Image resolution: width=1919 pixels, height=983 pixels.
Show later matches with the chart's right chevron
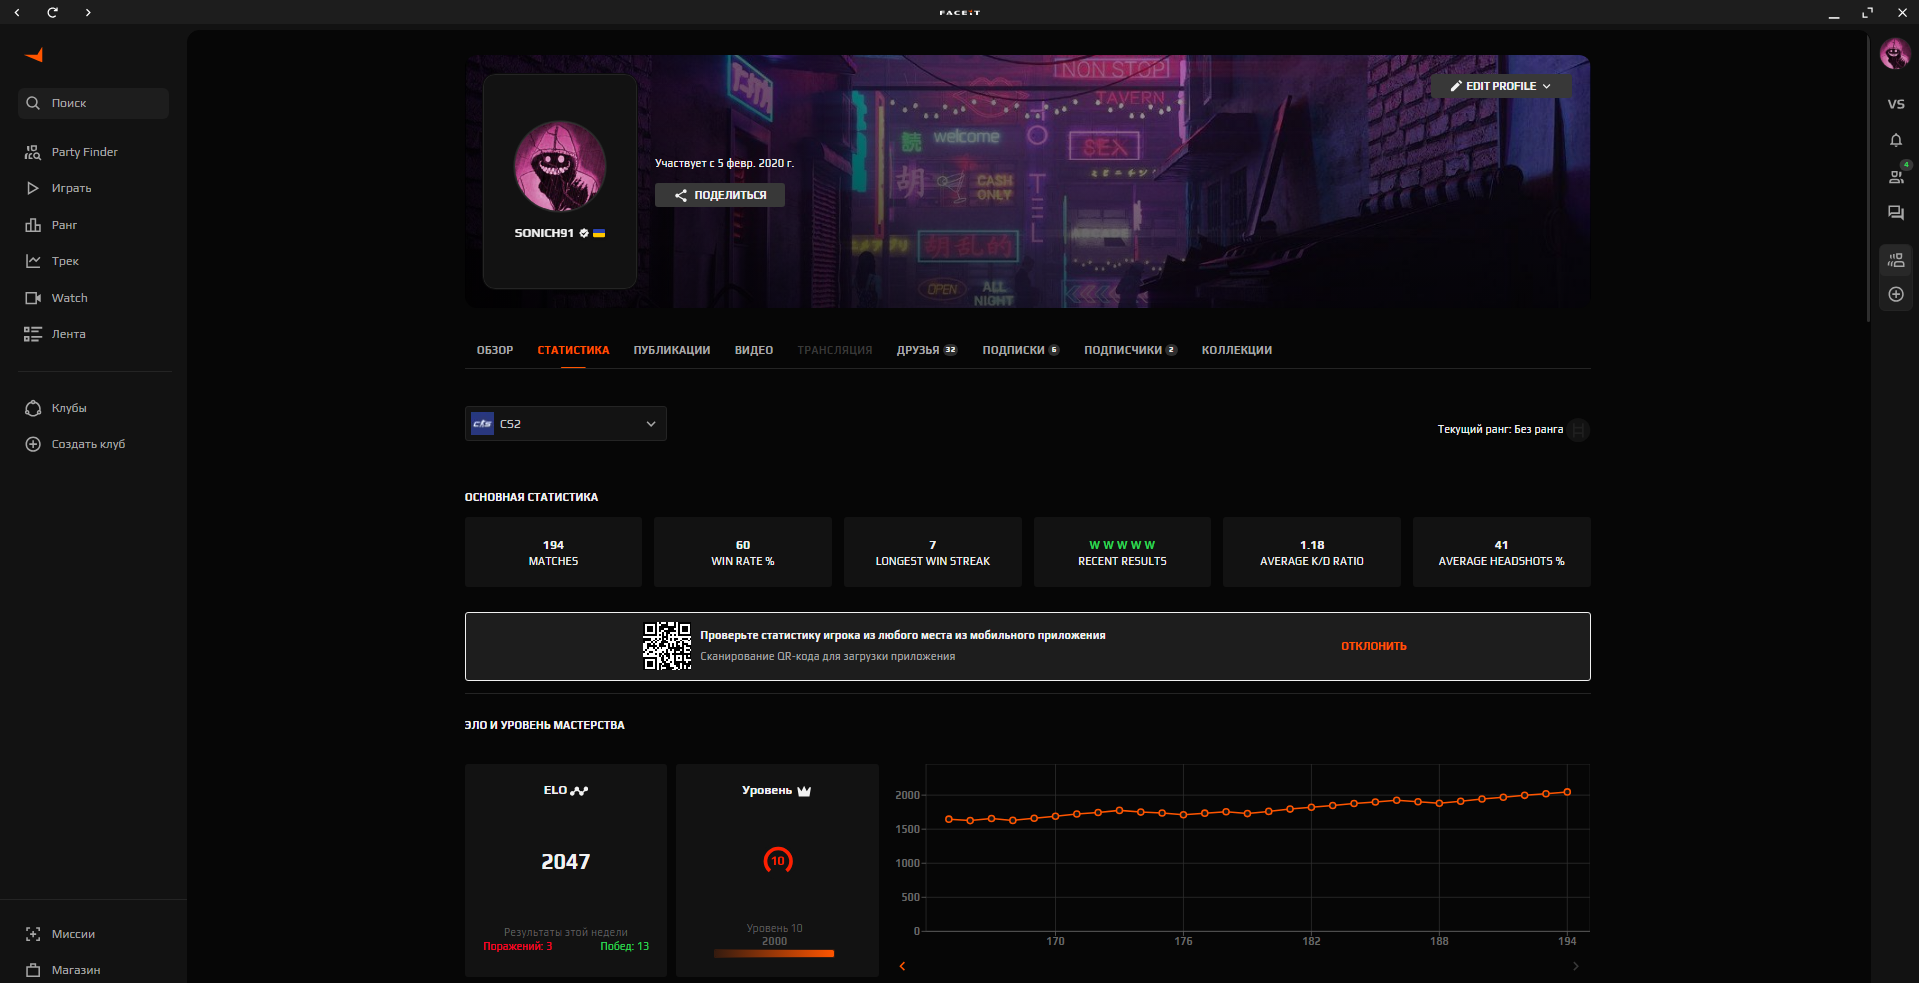point(1576,966)
